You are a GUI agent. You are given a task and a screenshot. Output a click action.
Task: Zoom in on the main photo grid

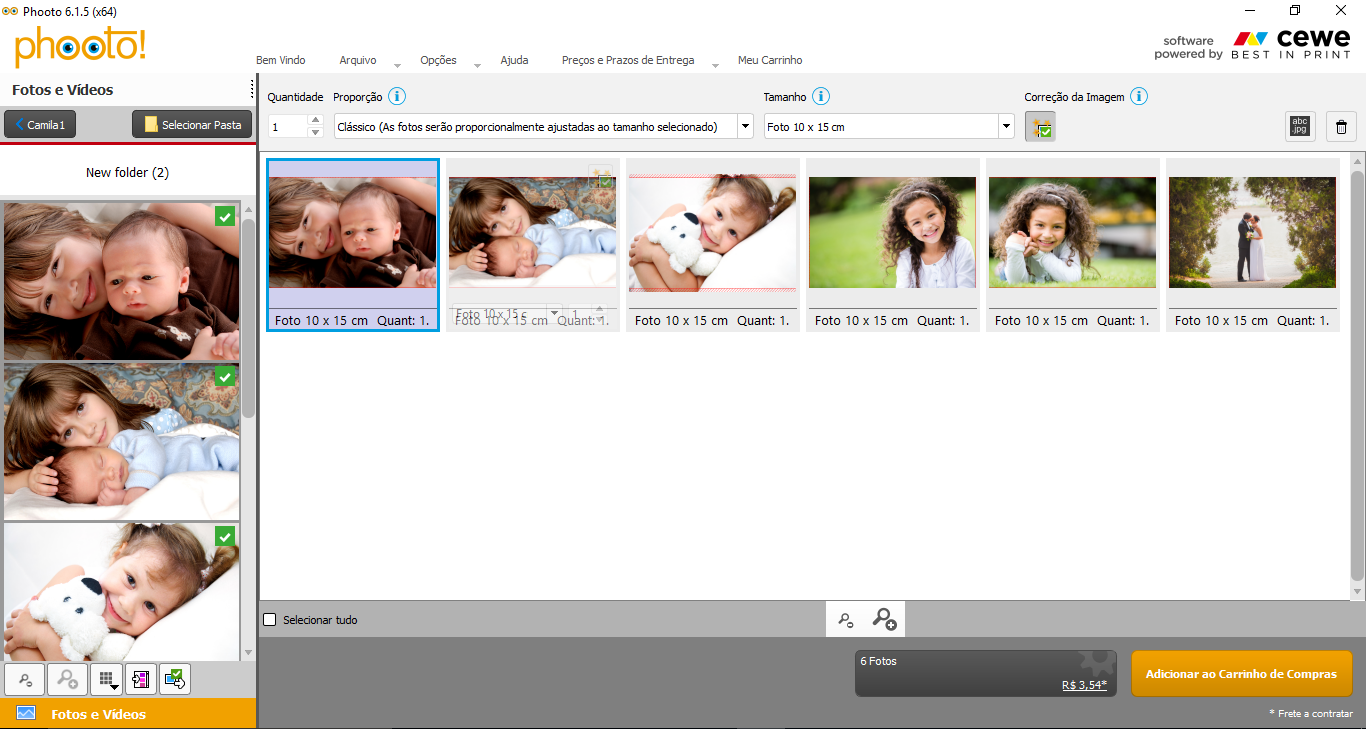coord(884,620)
